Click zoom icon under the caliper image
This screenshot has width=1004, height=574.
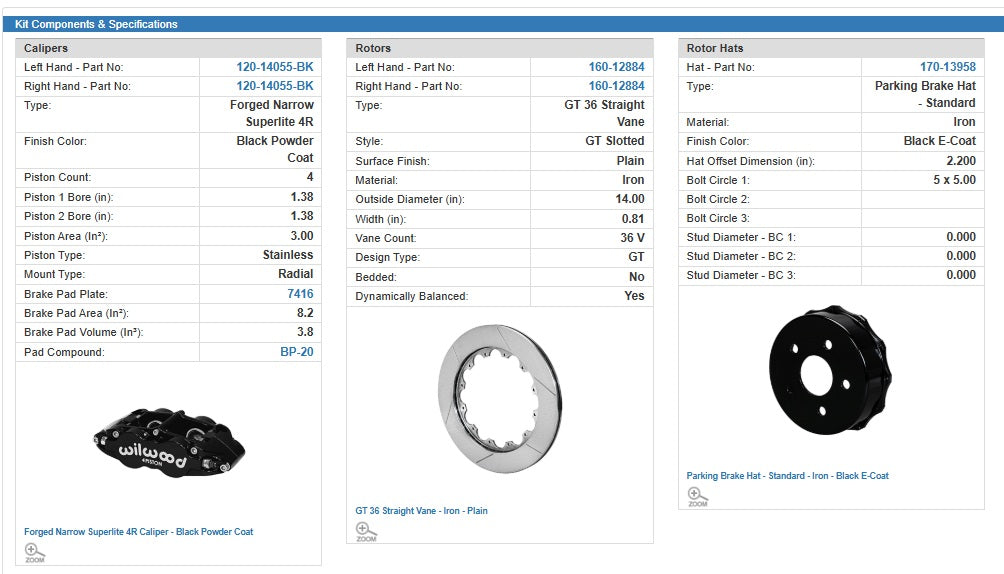coord(34,552)
